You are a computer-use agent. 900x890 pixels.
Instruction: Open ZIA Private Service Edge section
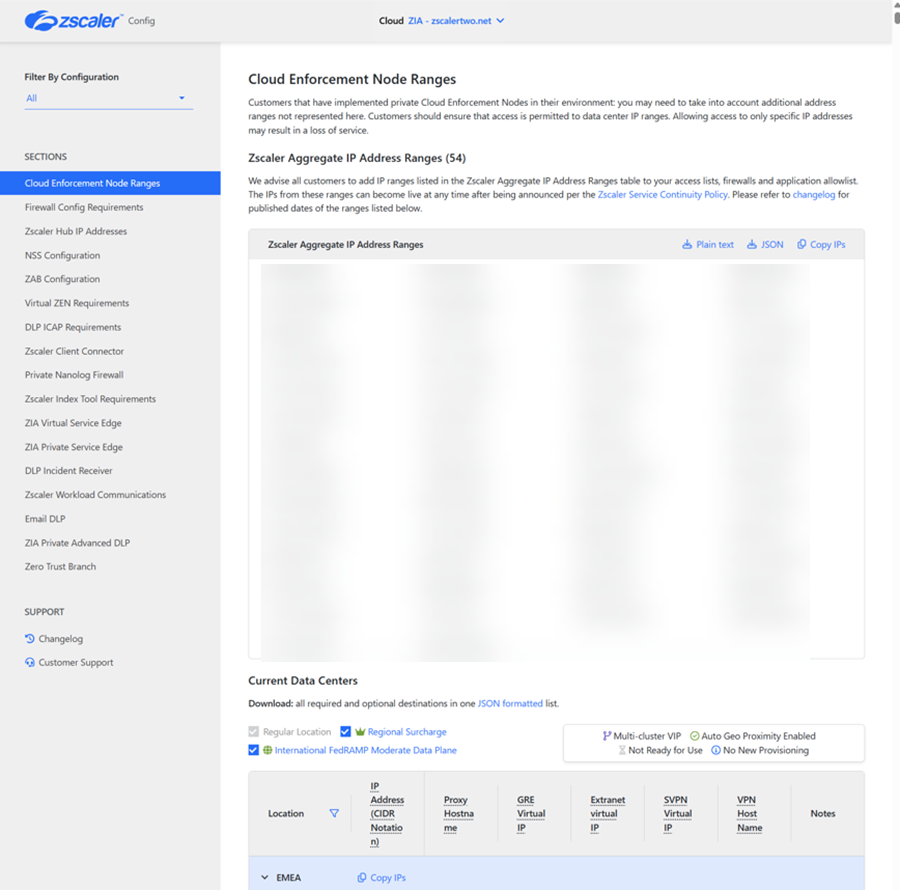click(73, 447)
